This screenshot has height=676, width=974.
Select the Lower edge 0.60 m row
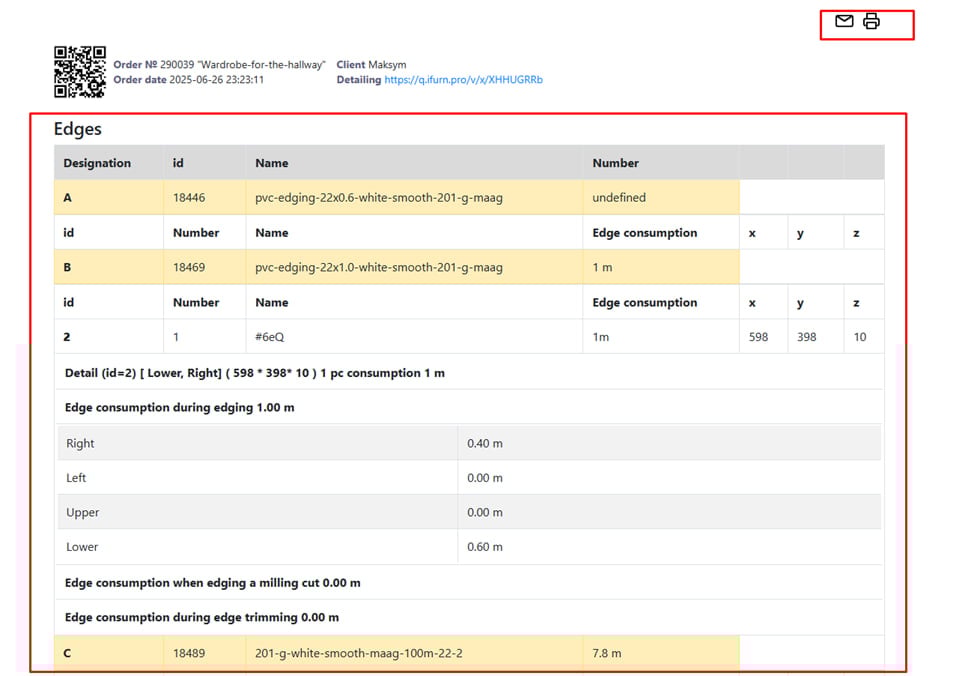click(x=468, y=547)
